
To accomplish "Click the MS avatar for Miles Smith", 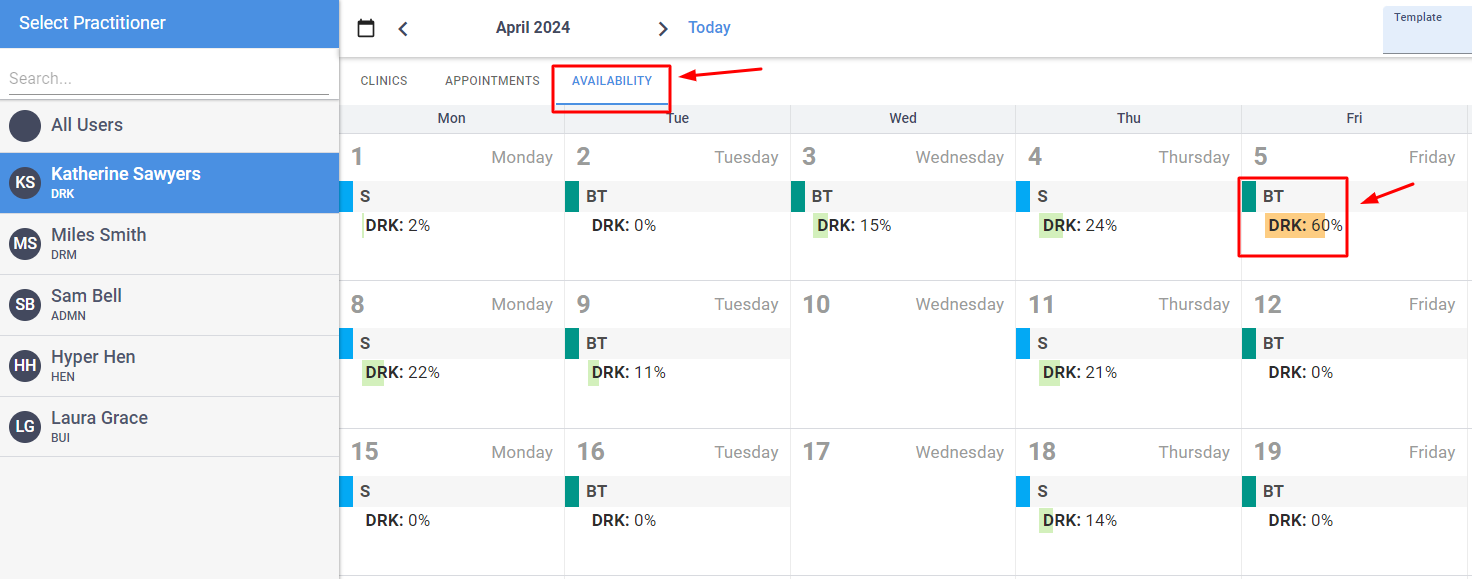I will [25, 244].
